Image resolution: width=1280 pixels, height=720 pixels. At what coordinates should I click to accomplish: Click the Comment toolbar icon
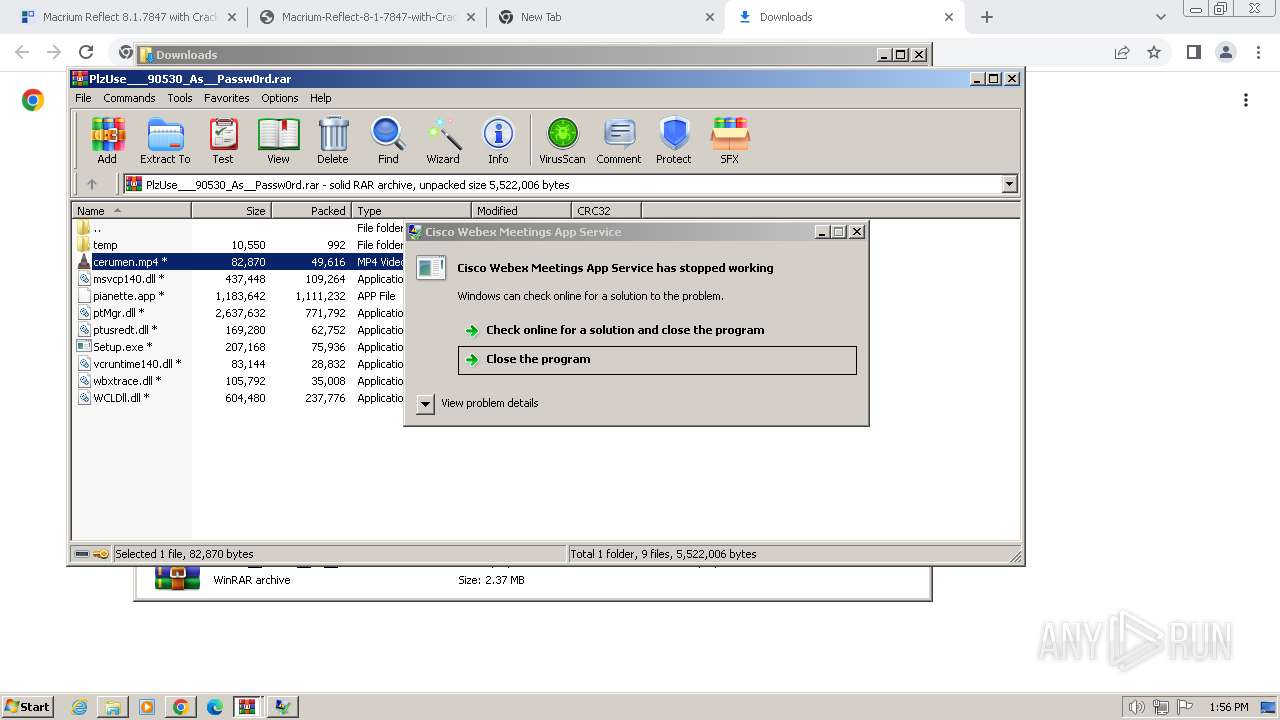coord(619,140)
